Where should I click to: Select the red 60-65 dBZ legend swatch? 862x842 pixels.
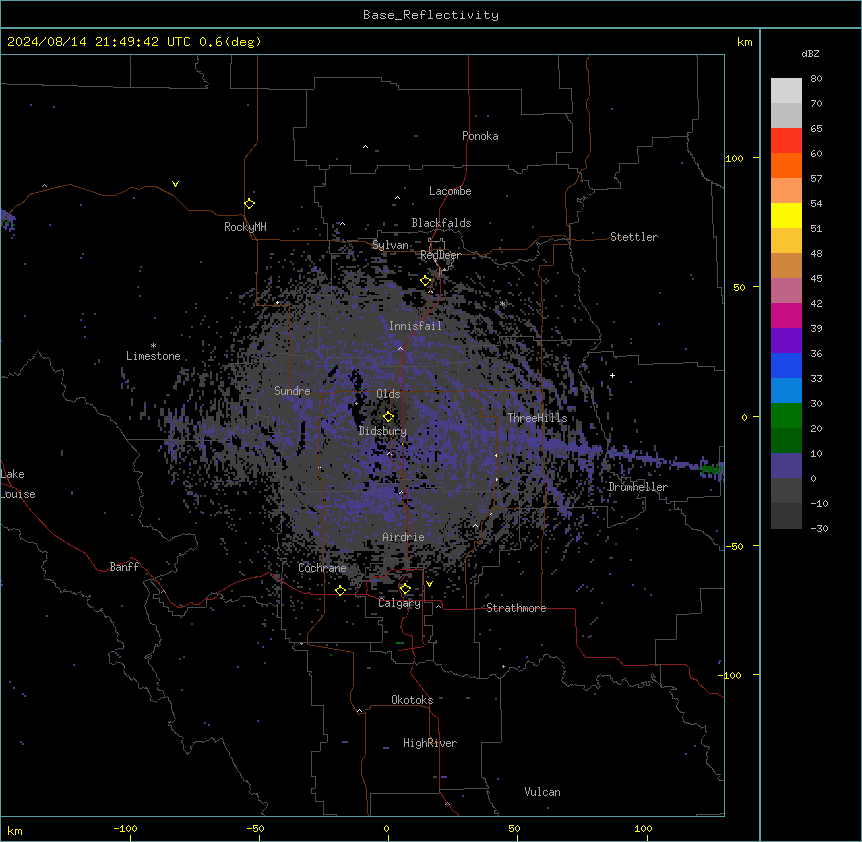[786, 140]
